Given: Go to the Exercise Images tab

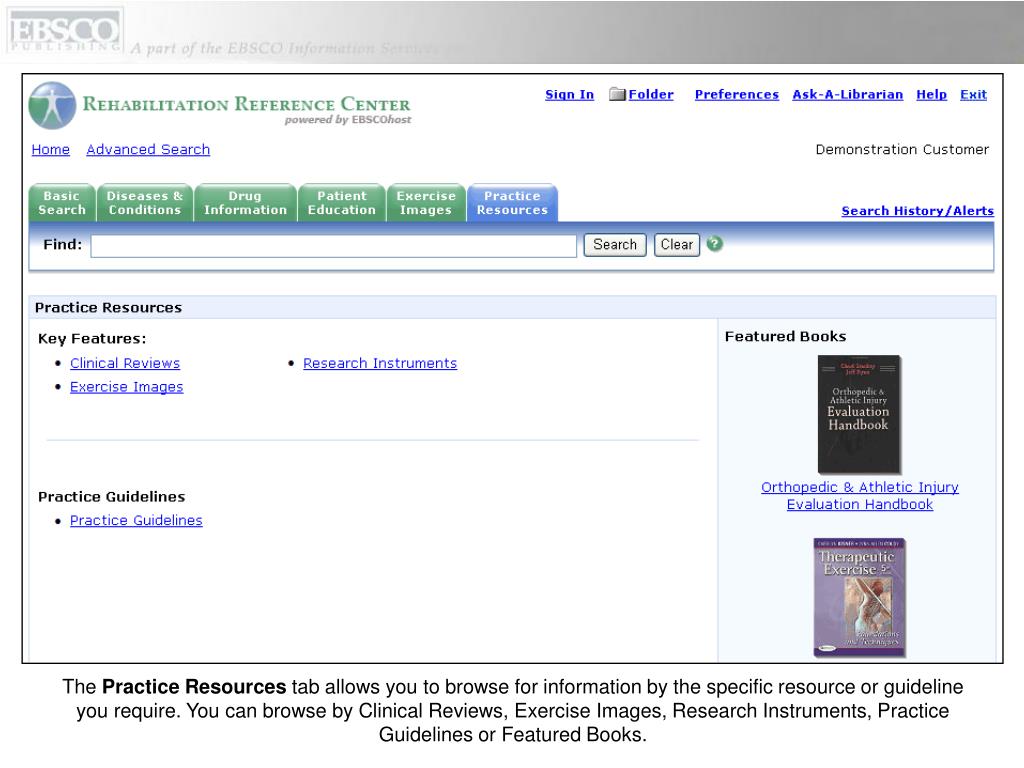Looking at the screenshot, I should 426,203.
